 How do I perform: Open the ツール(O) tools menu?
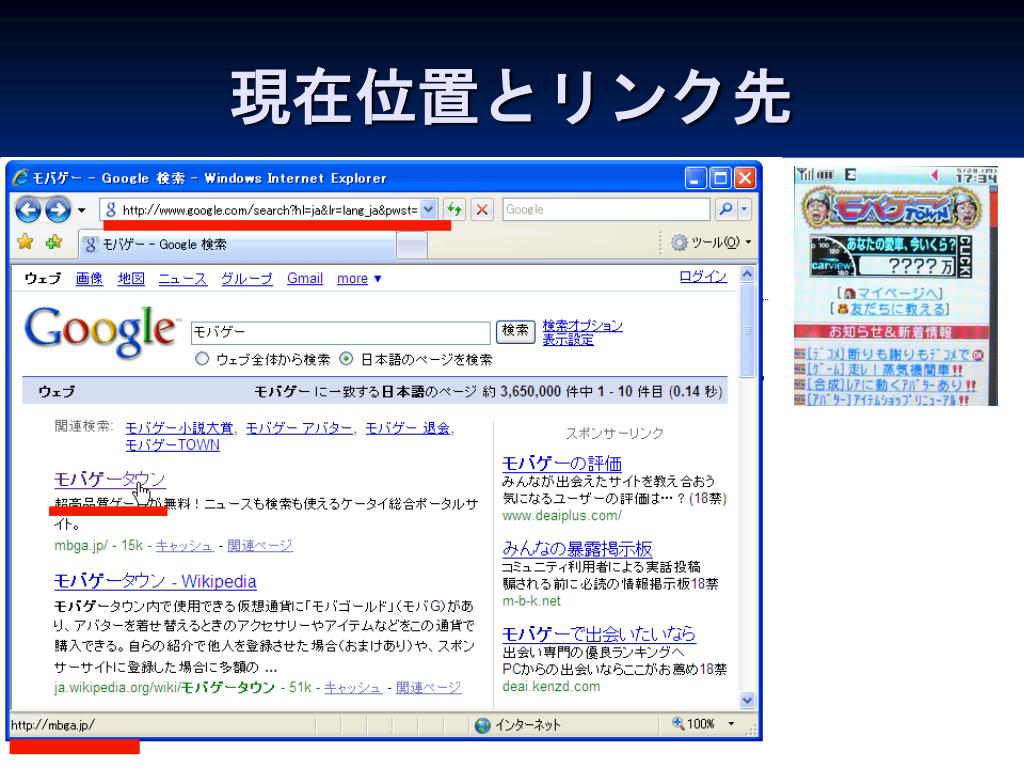[x=711, y=242]
